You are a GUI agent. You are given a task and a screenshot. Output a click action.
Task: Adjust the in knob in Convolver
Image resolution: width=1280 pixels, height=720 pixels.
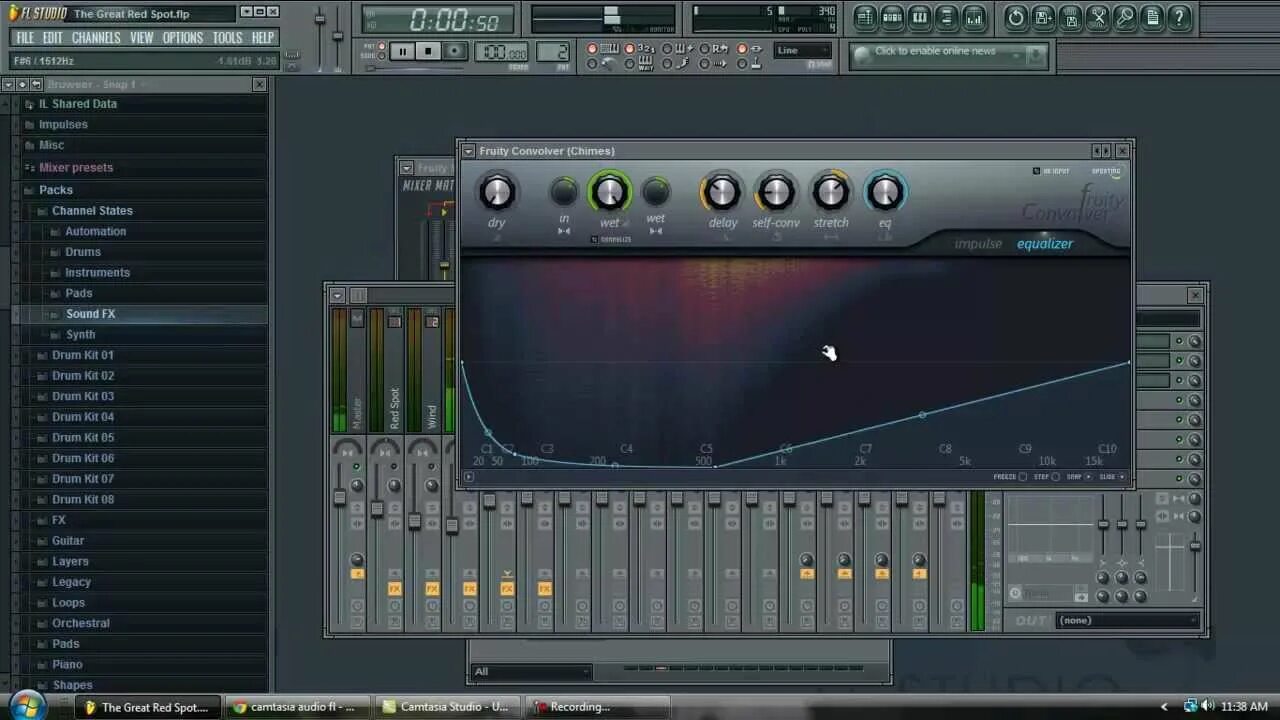click(x=564, y=191)
